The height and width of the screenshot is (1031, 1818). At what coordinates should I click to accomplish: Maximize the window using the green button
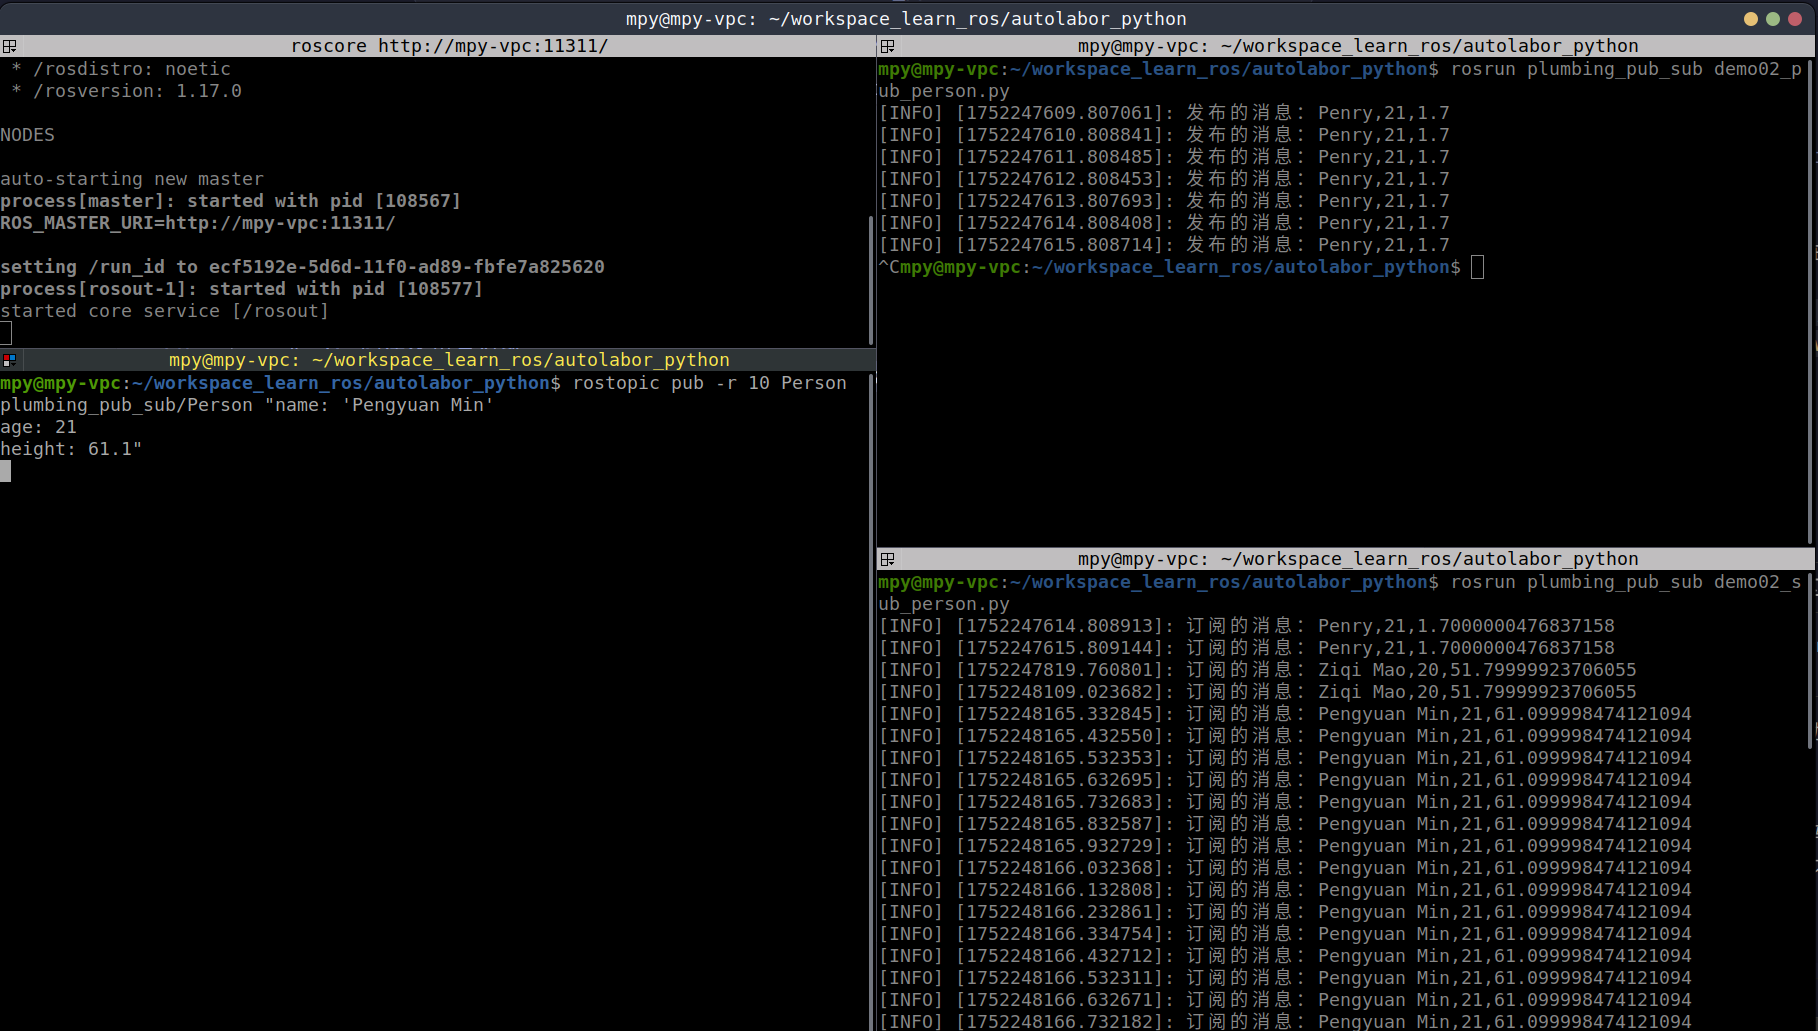(1772, 19)
